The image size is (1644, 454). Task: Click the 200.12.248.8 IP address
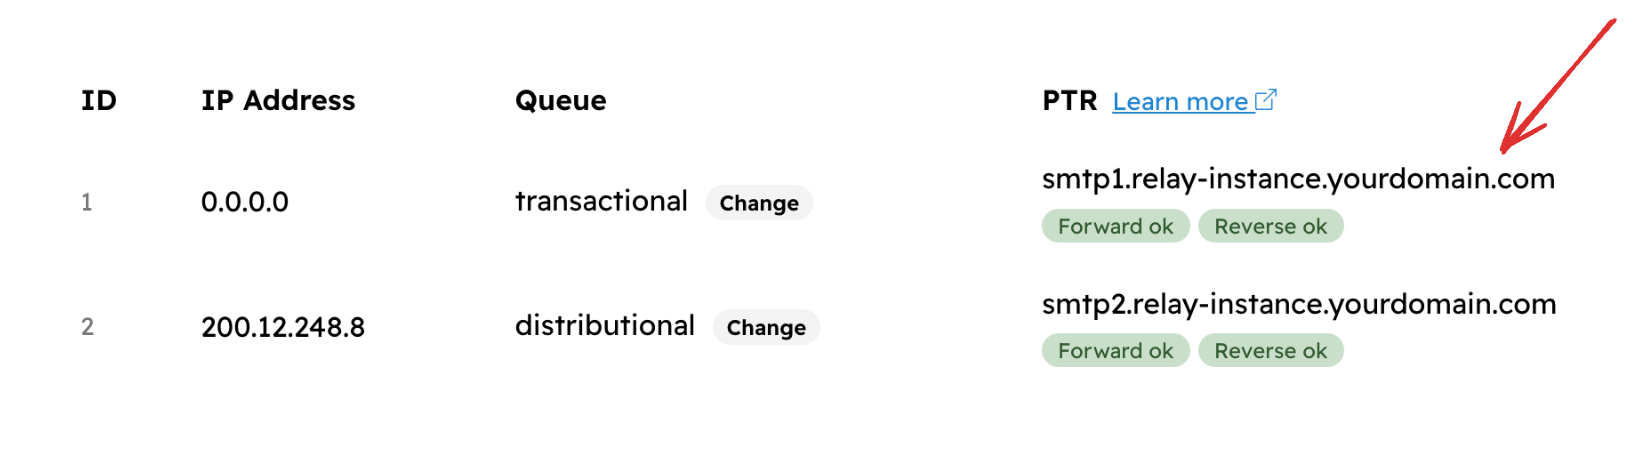click(x=283, y=327)
